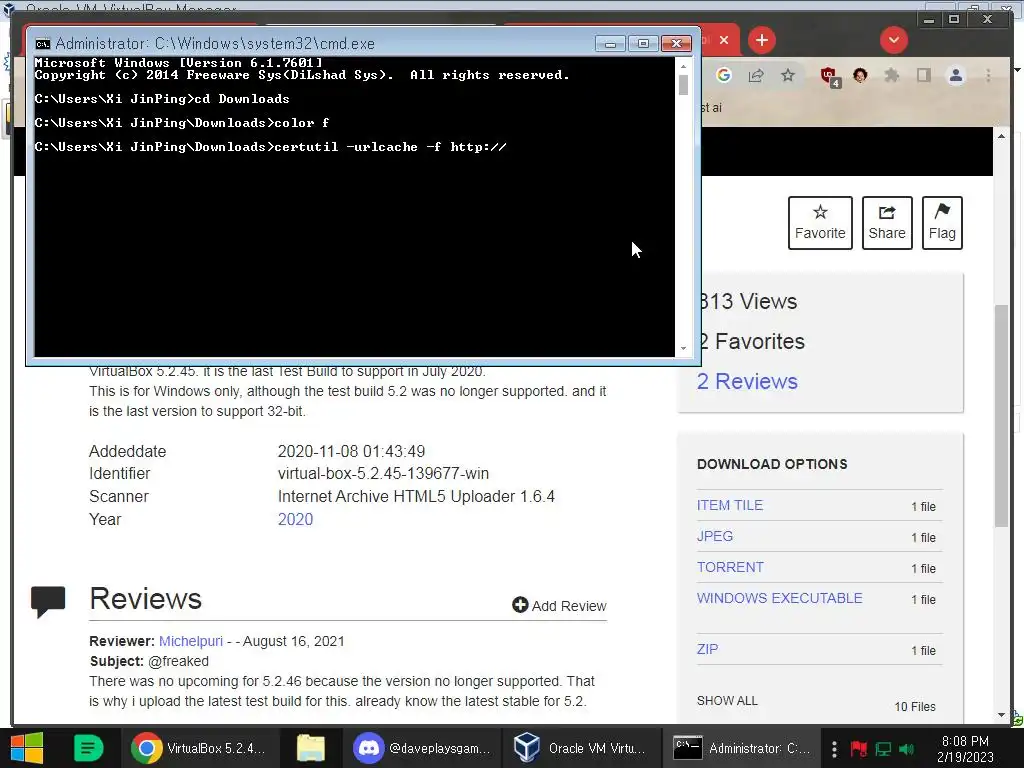The height and width of the screenshot is (768, 1024).
Task: Open uBlock Origin extension icon
Action: pos(830,76)
